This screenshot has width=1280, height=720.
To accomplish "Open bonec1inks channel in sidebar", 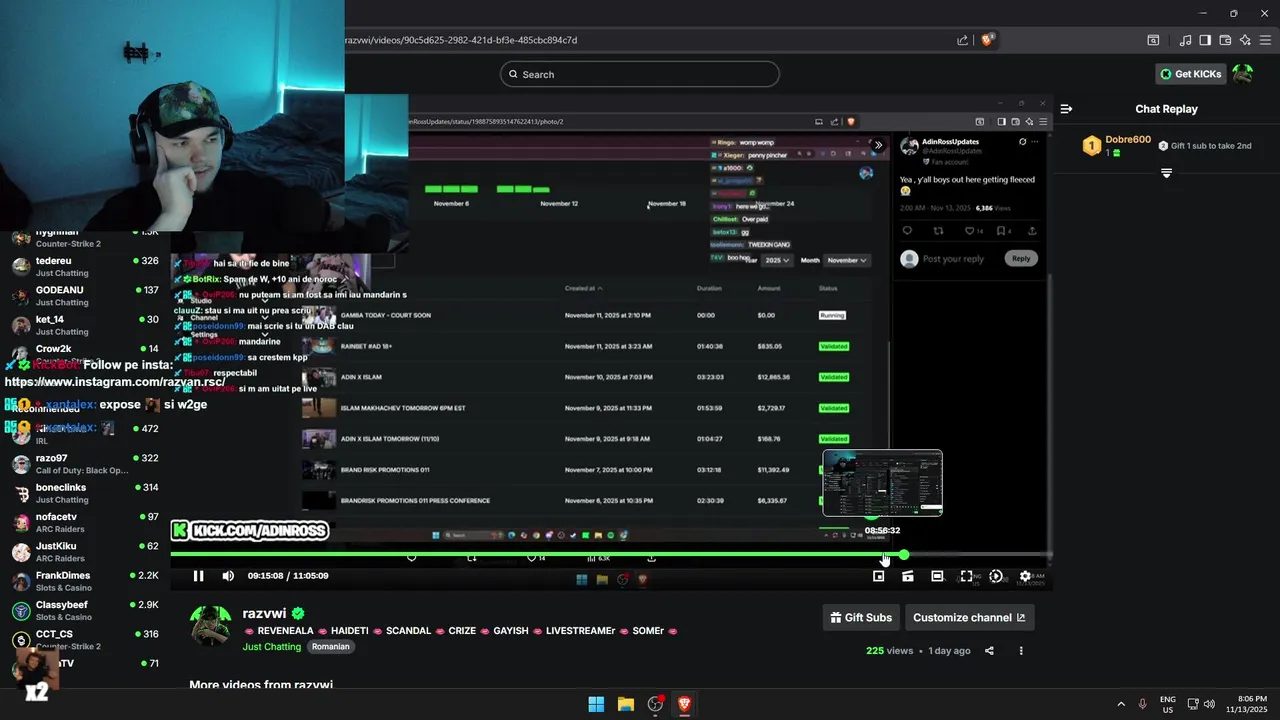I will pos(85,493).
